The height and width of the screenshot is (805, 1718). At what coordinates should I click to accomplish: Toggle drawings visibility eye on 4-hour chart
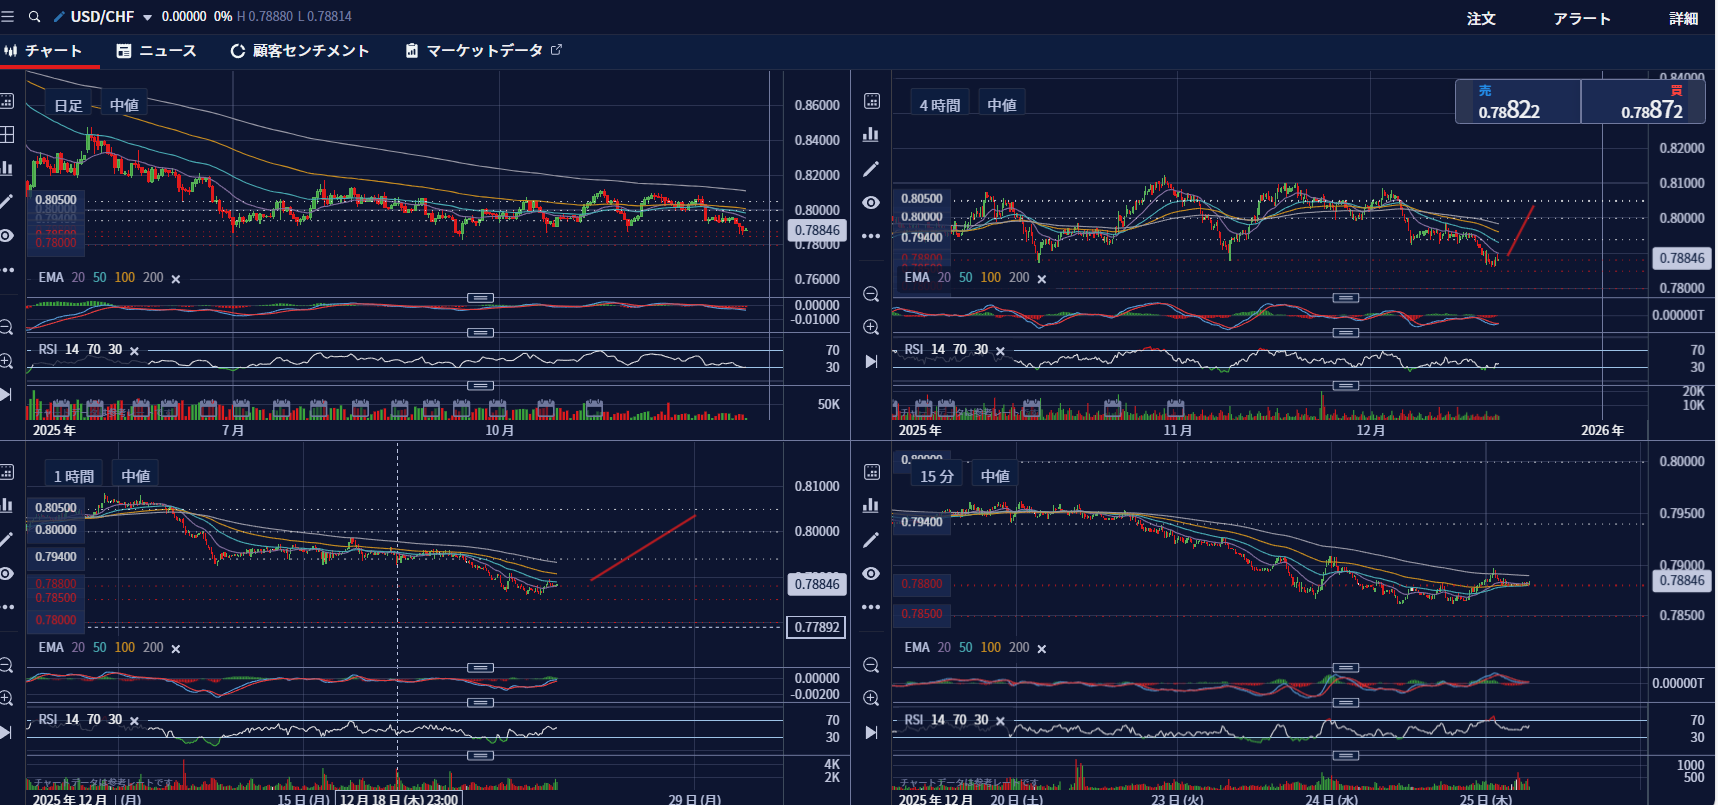tap(871, 202)
